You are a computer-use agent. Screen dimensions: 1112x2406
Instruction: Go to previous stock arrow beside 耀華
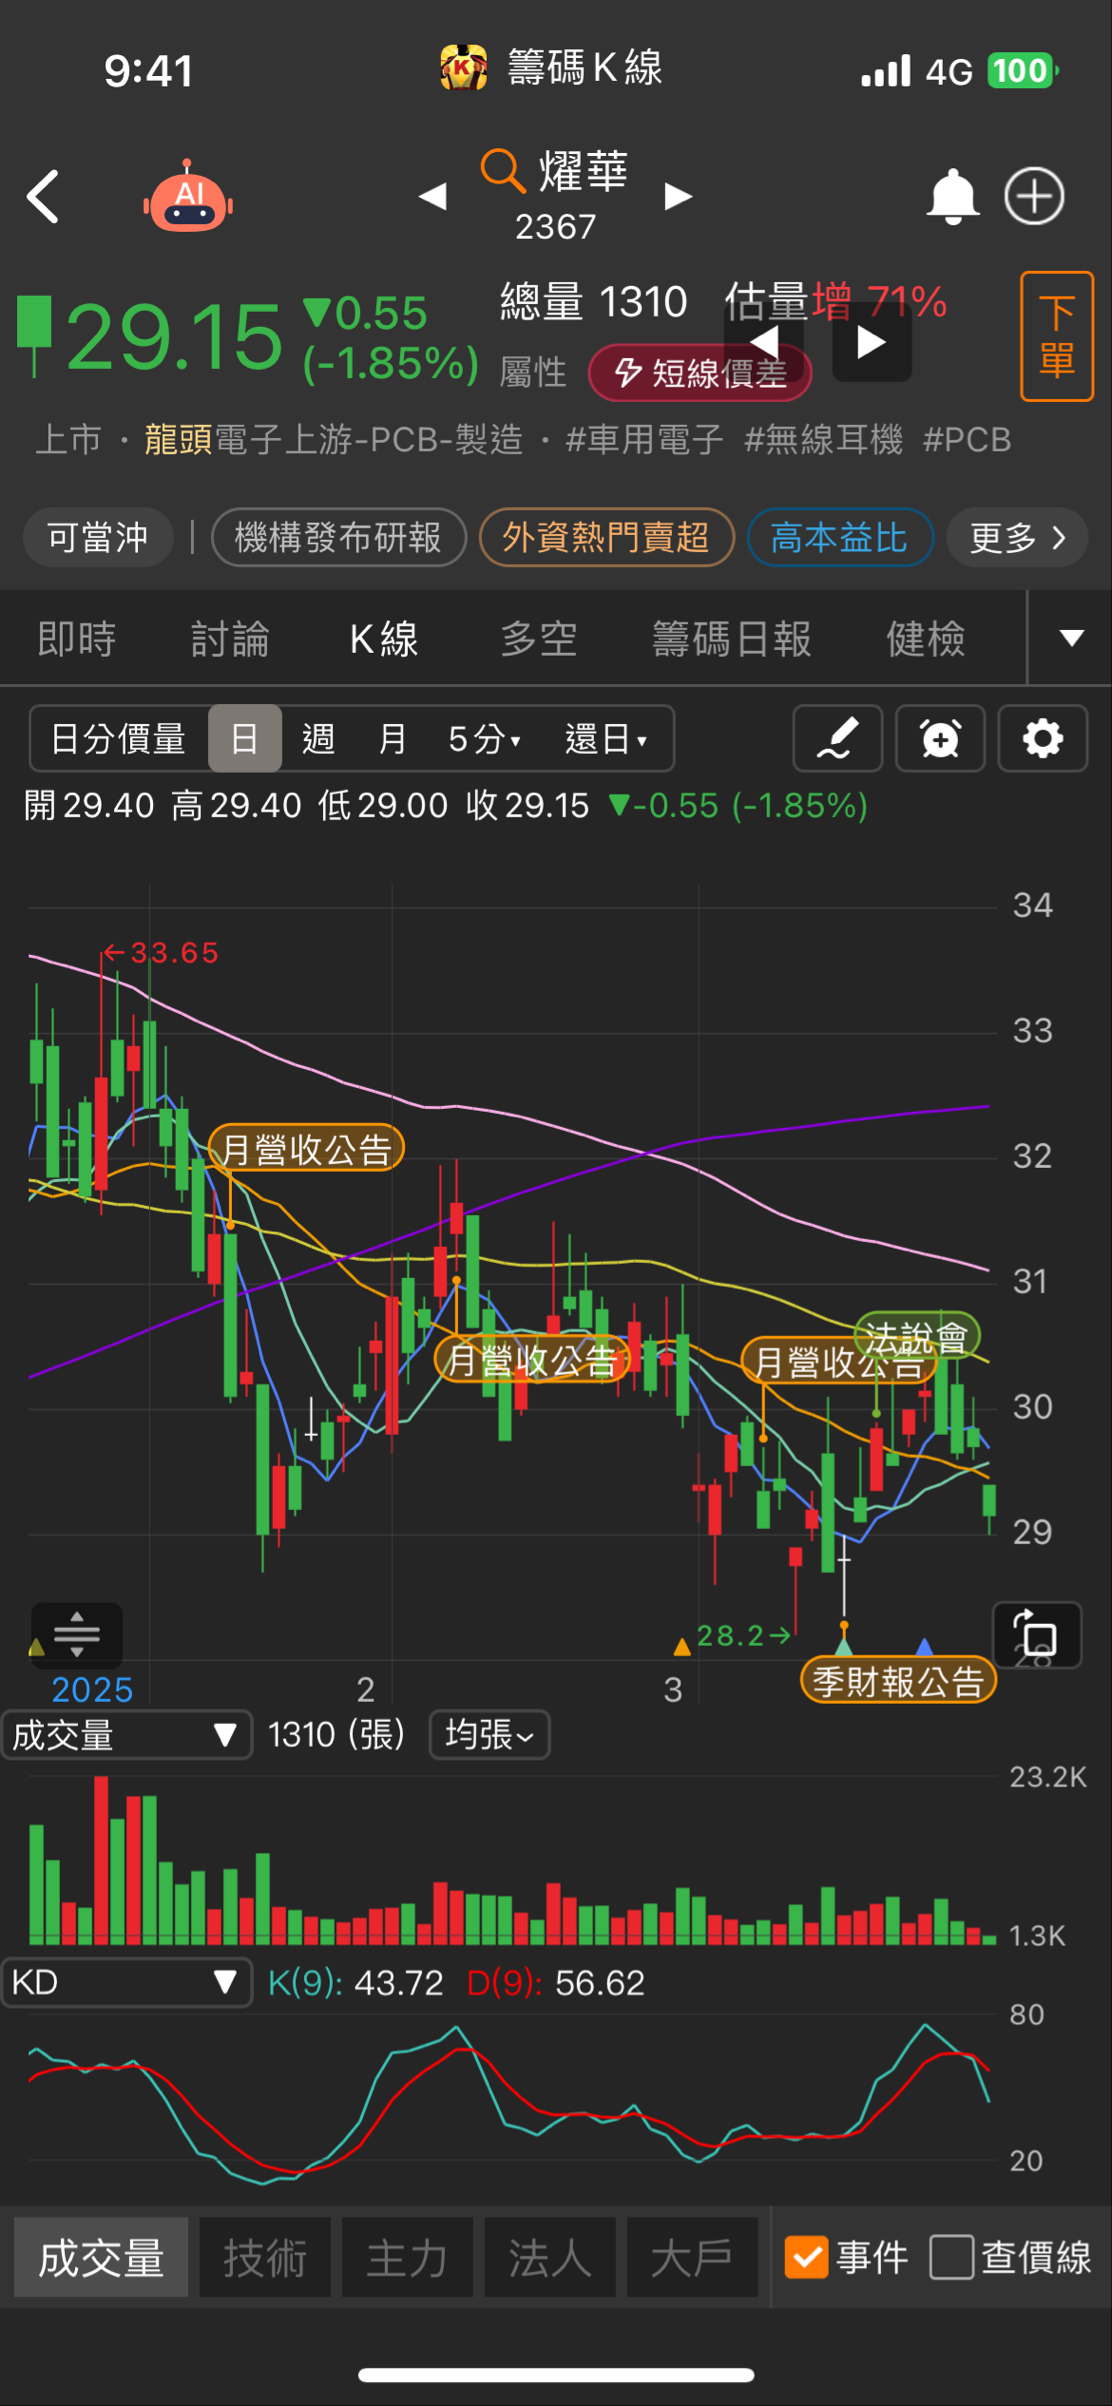click(x=433, y=196)
